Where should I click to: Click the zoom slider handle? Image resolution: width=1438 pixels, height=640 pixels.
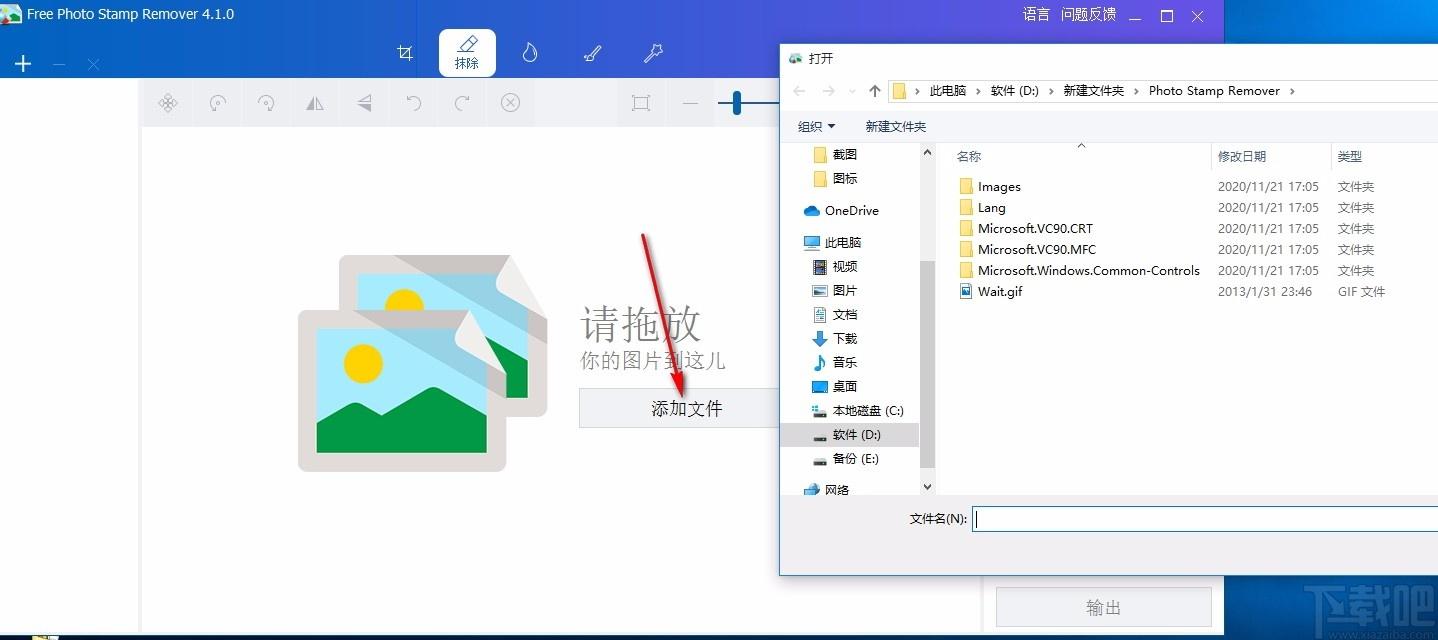737,103
